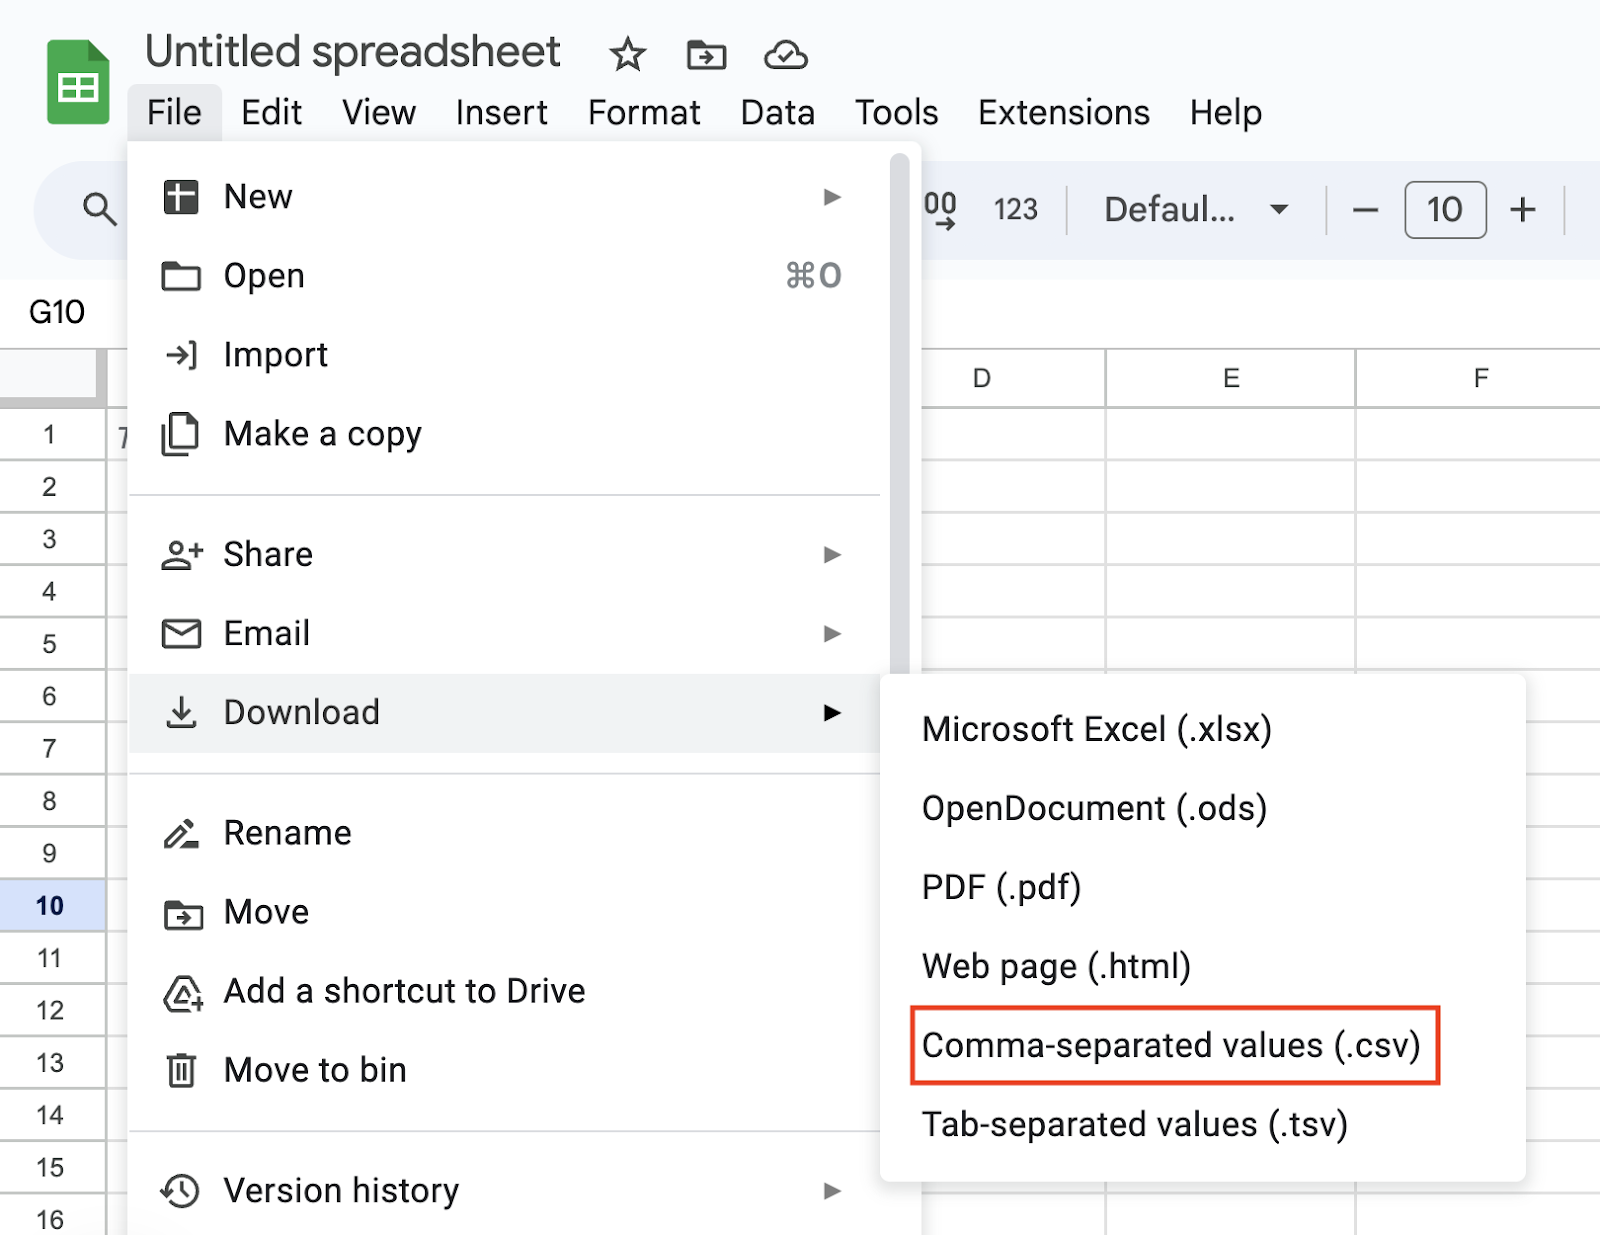Download as Microsoft Excel (.xlsx)
1600x1235 pixels.
point(1203,729)
